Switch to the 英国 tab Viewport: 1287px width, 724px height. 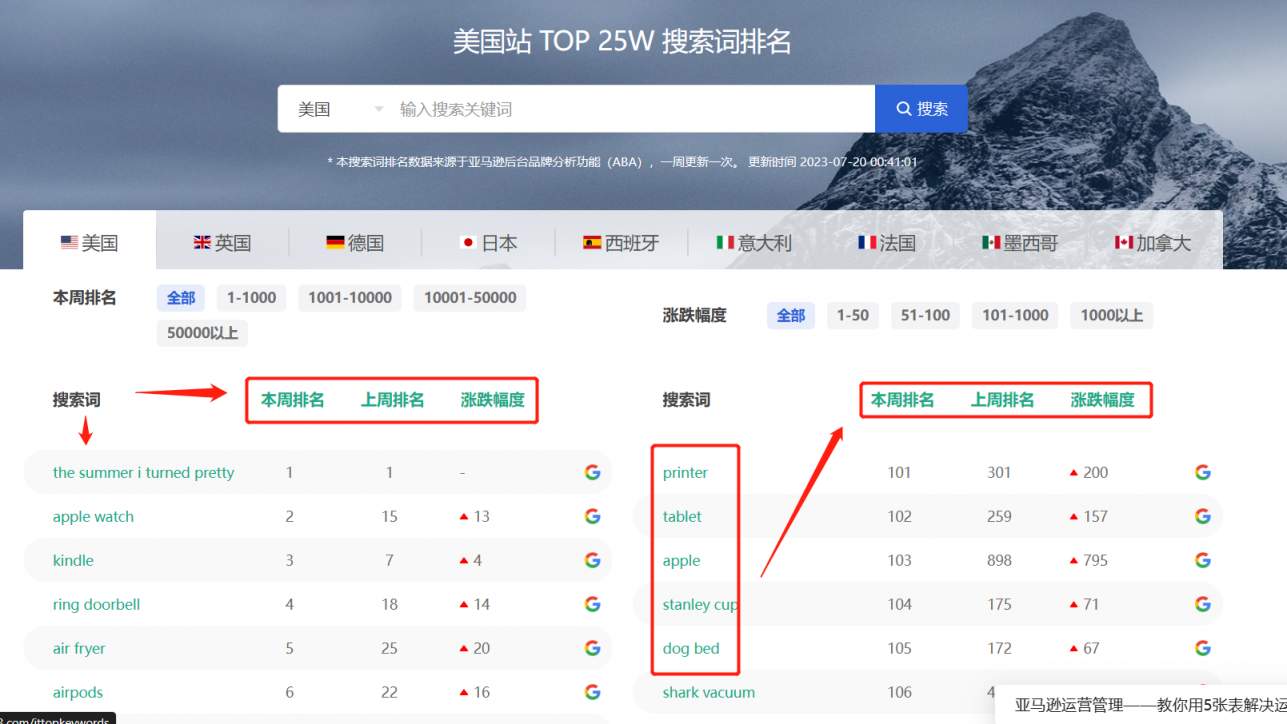click(x=222, y=242)
